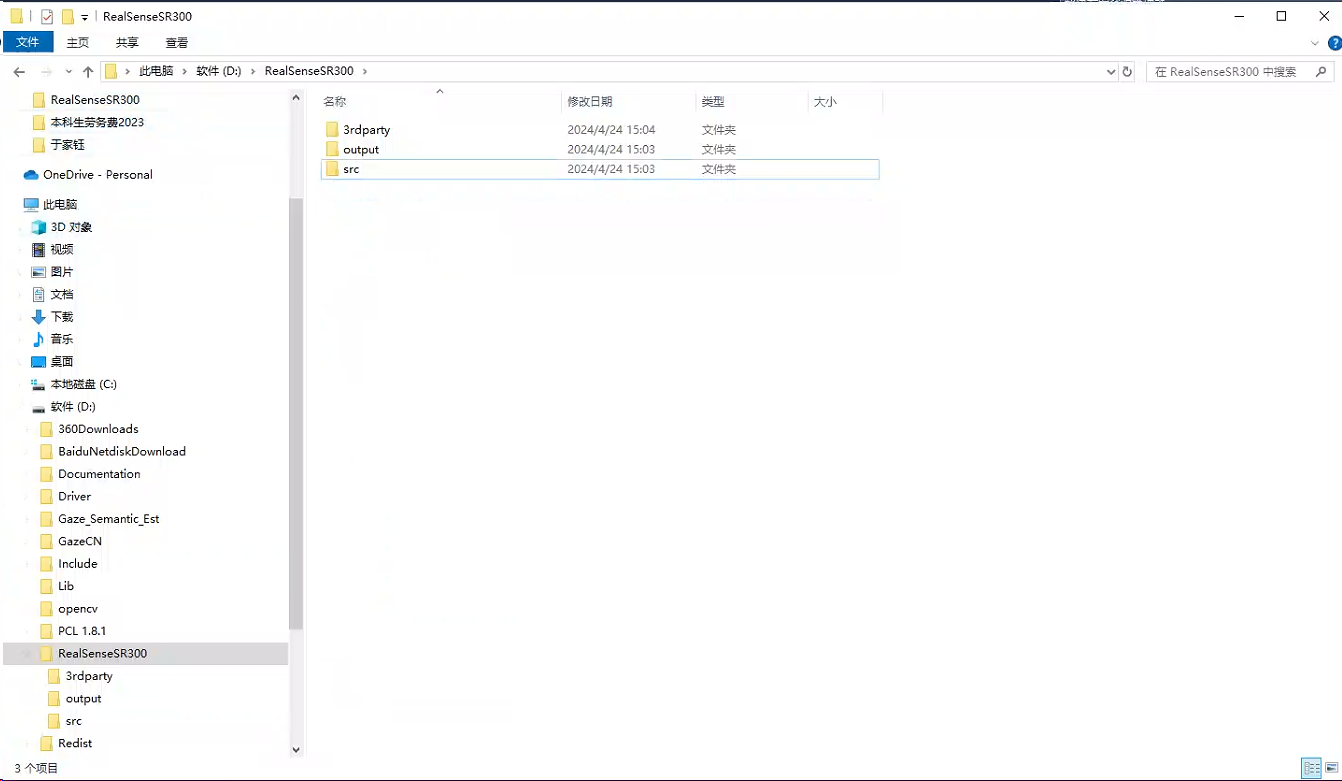The height and width of the screenshot is (781, 1342).
Task: Open Include folder in tree
Action: 78,564
